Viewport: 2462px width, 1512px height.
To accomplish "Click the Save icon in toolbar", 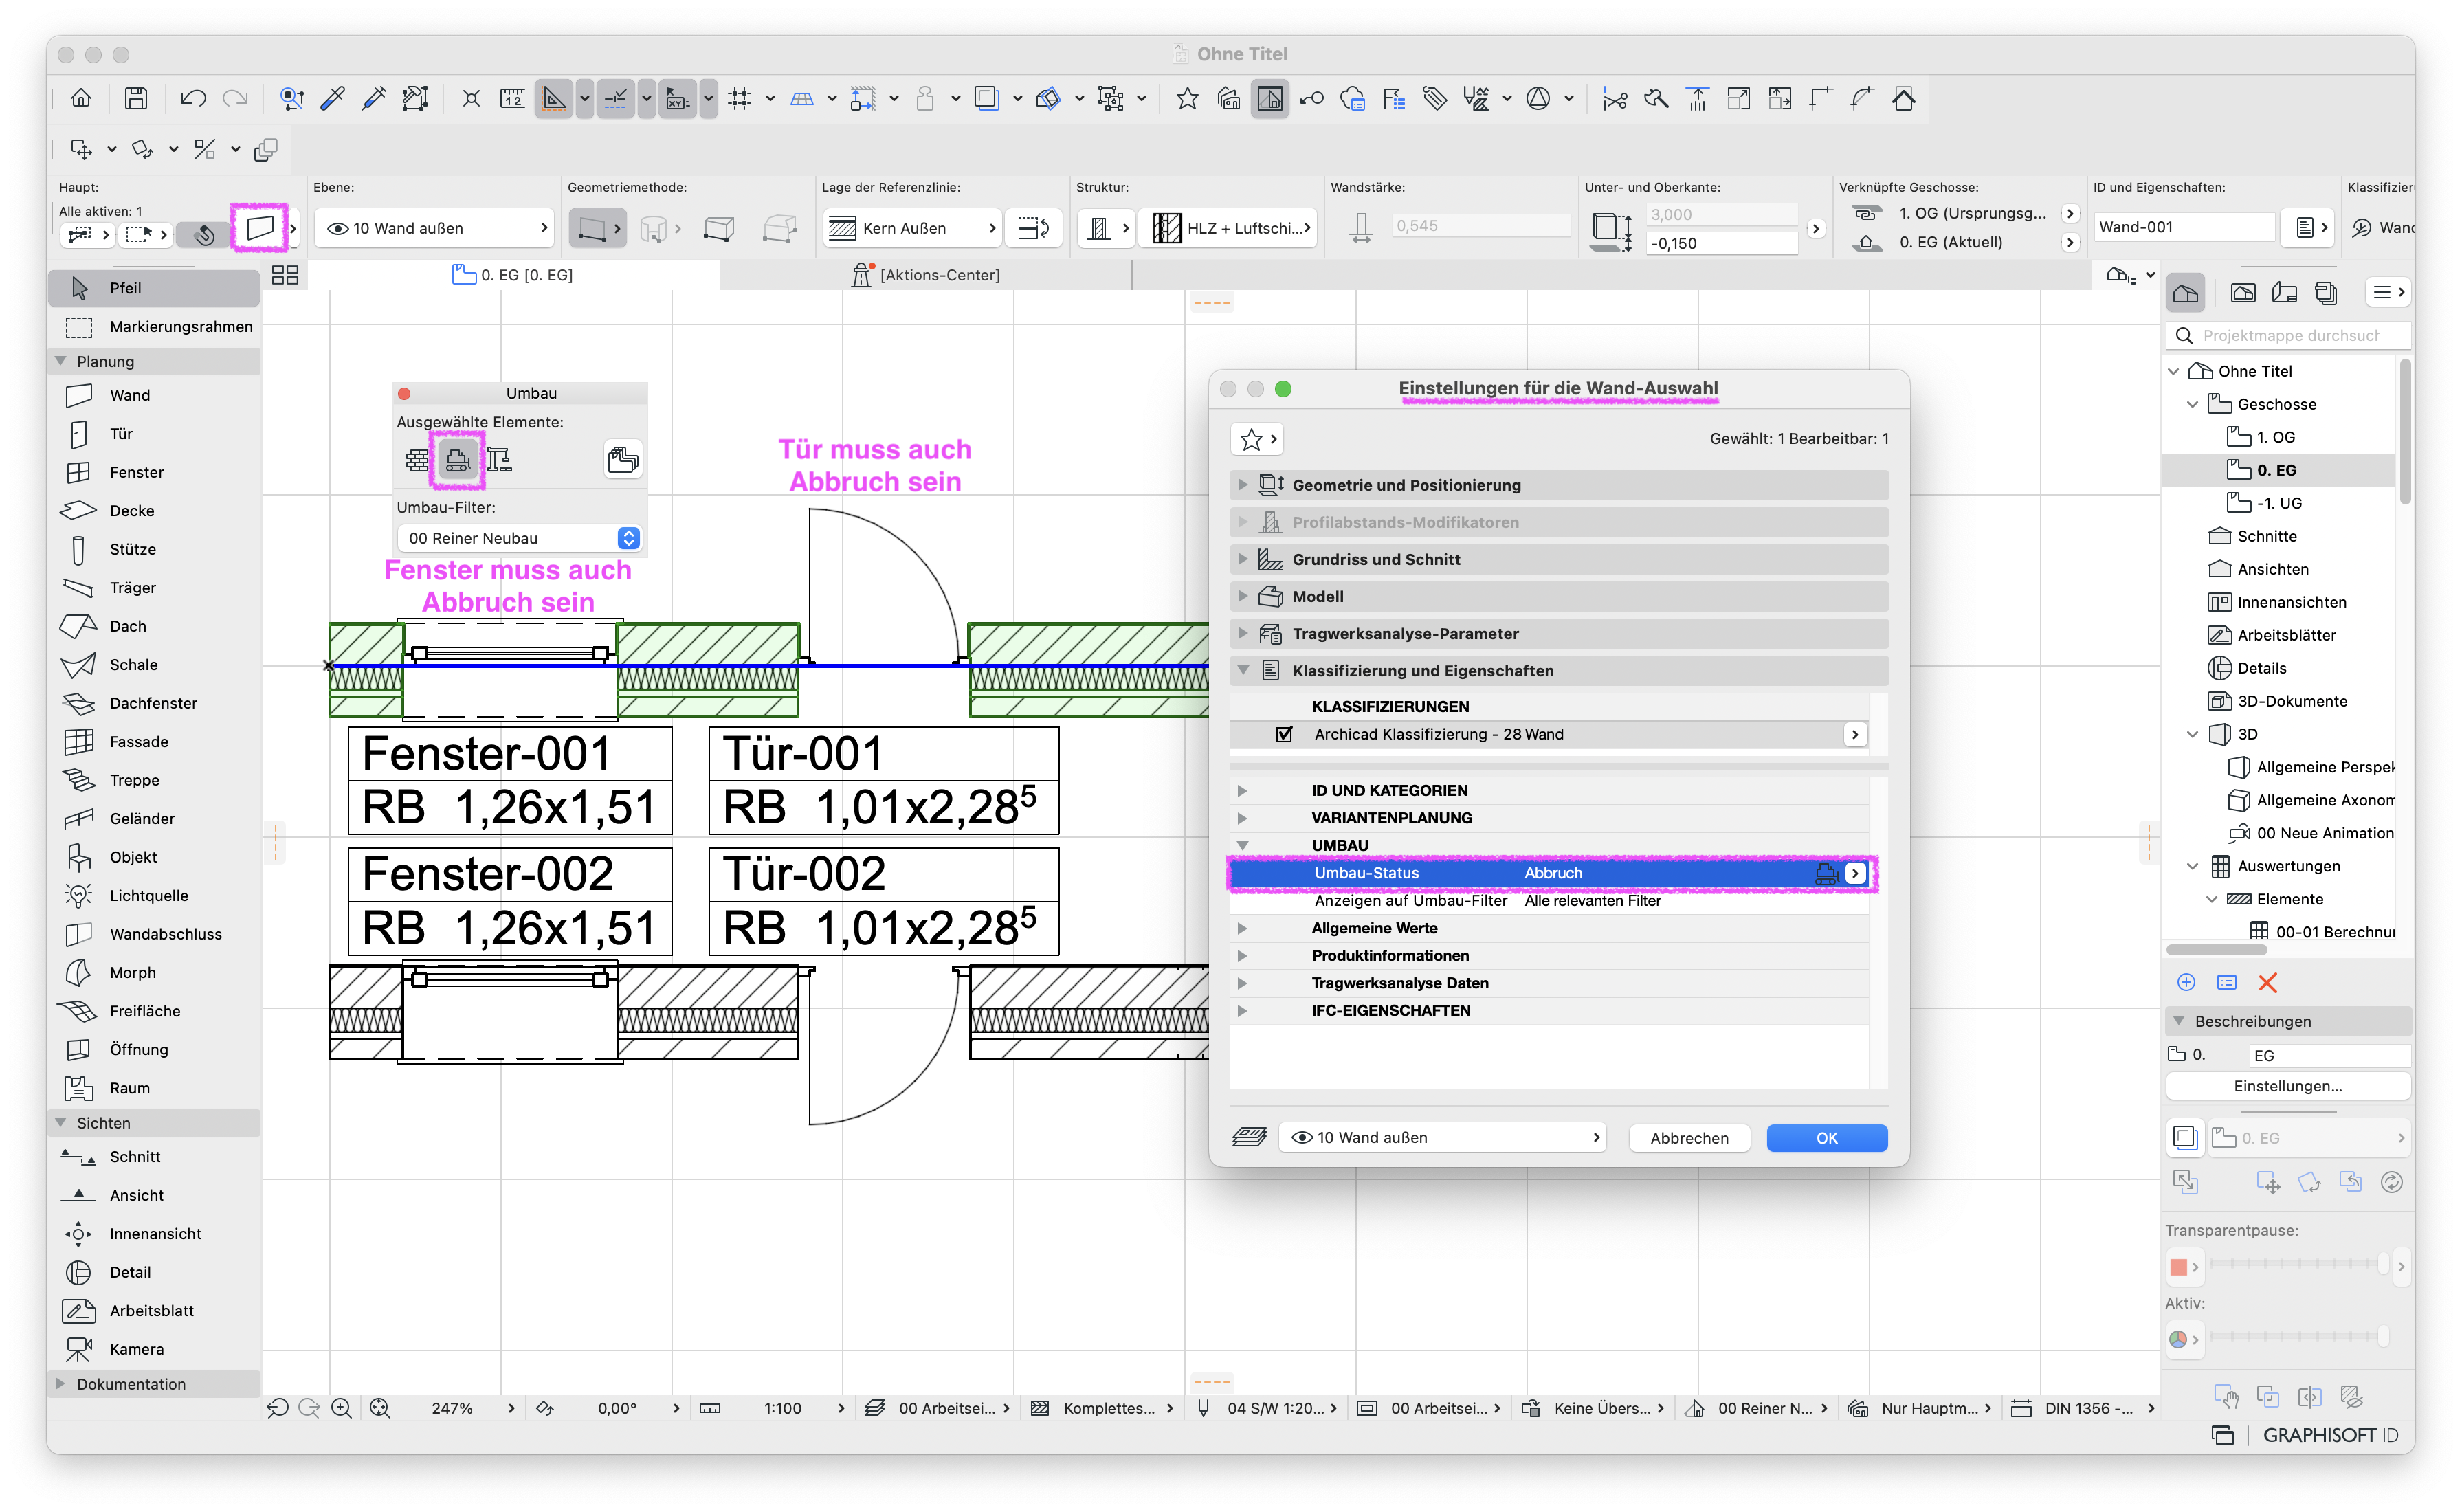I will pyautogui.click(x=136, y=98).
